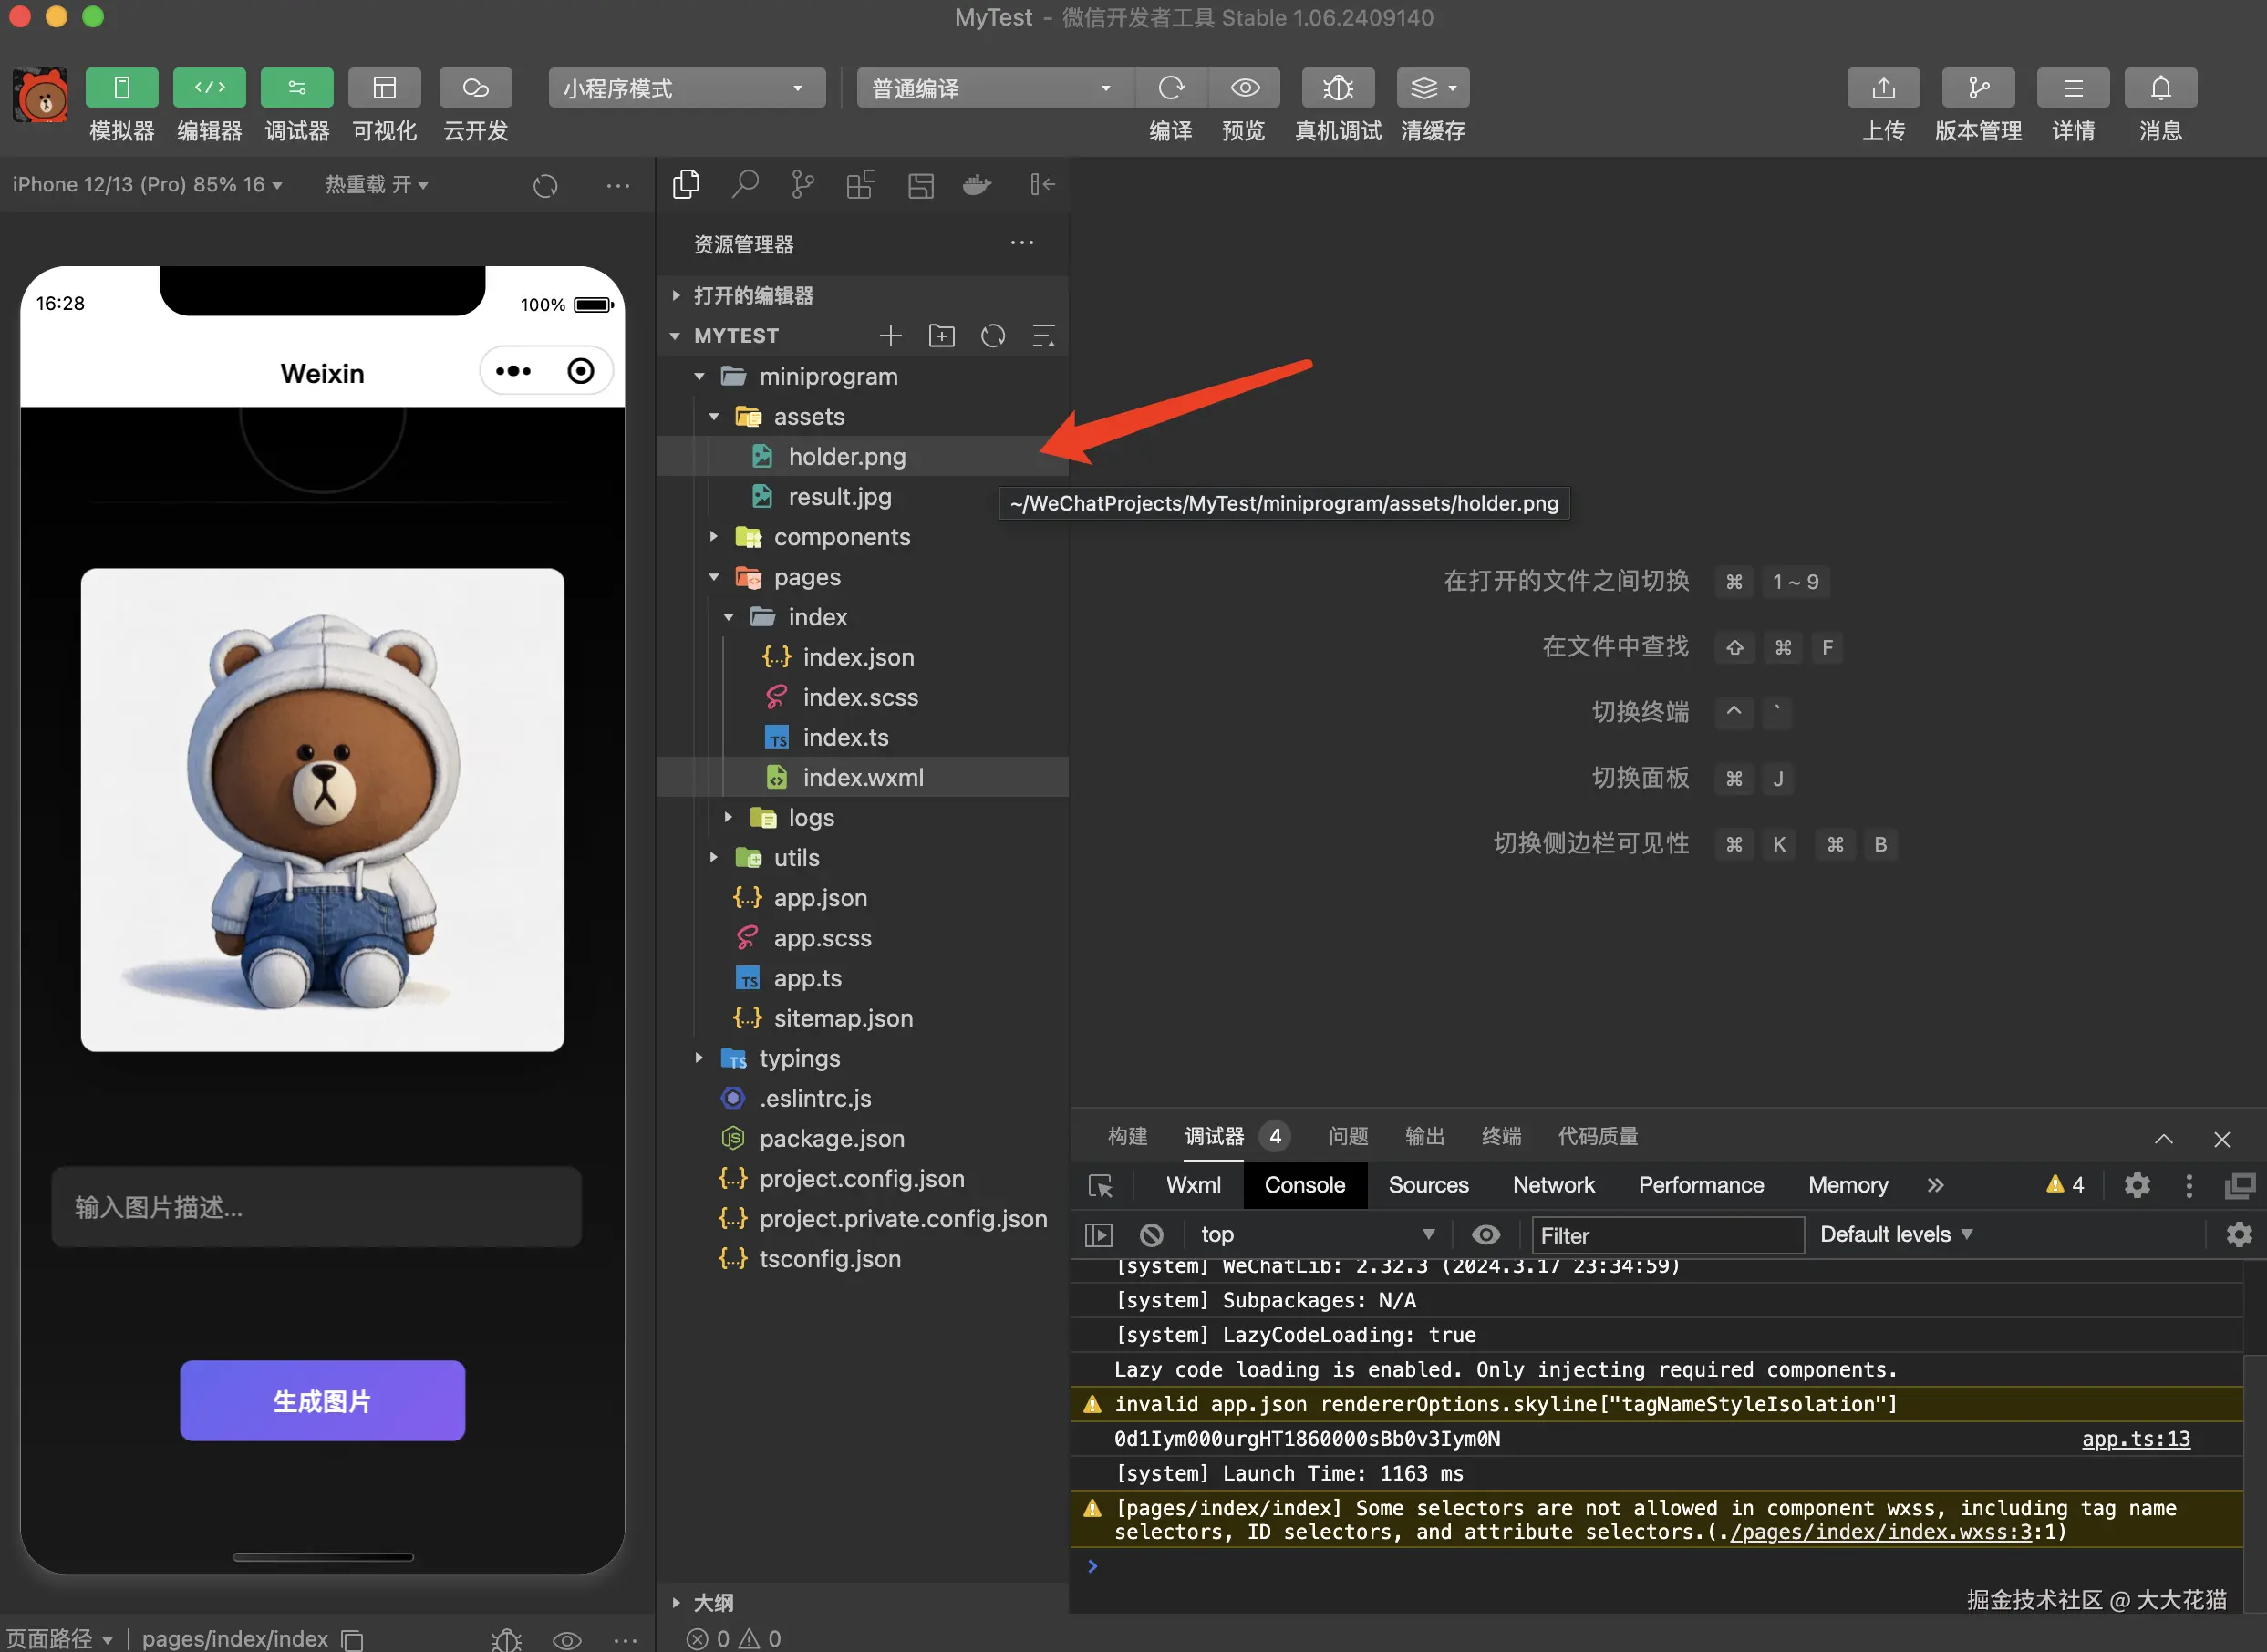The image size is (2267, 1652).
Task: Open index.ts in the file tree
Action: tap(845, 737)
